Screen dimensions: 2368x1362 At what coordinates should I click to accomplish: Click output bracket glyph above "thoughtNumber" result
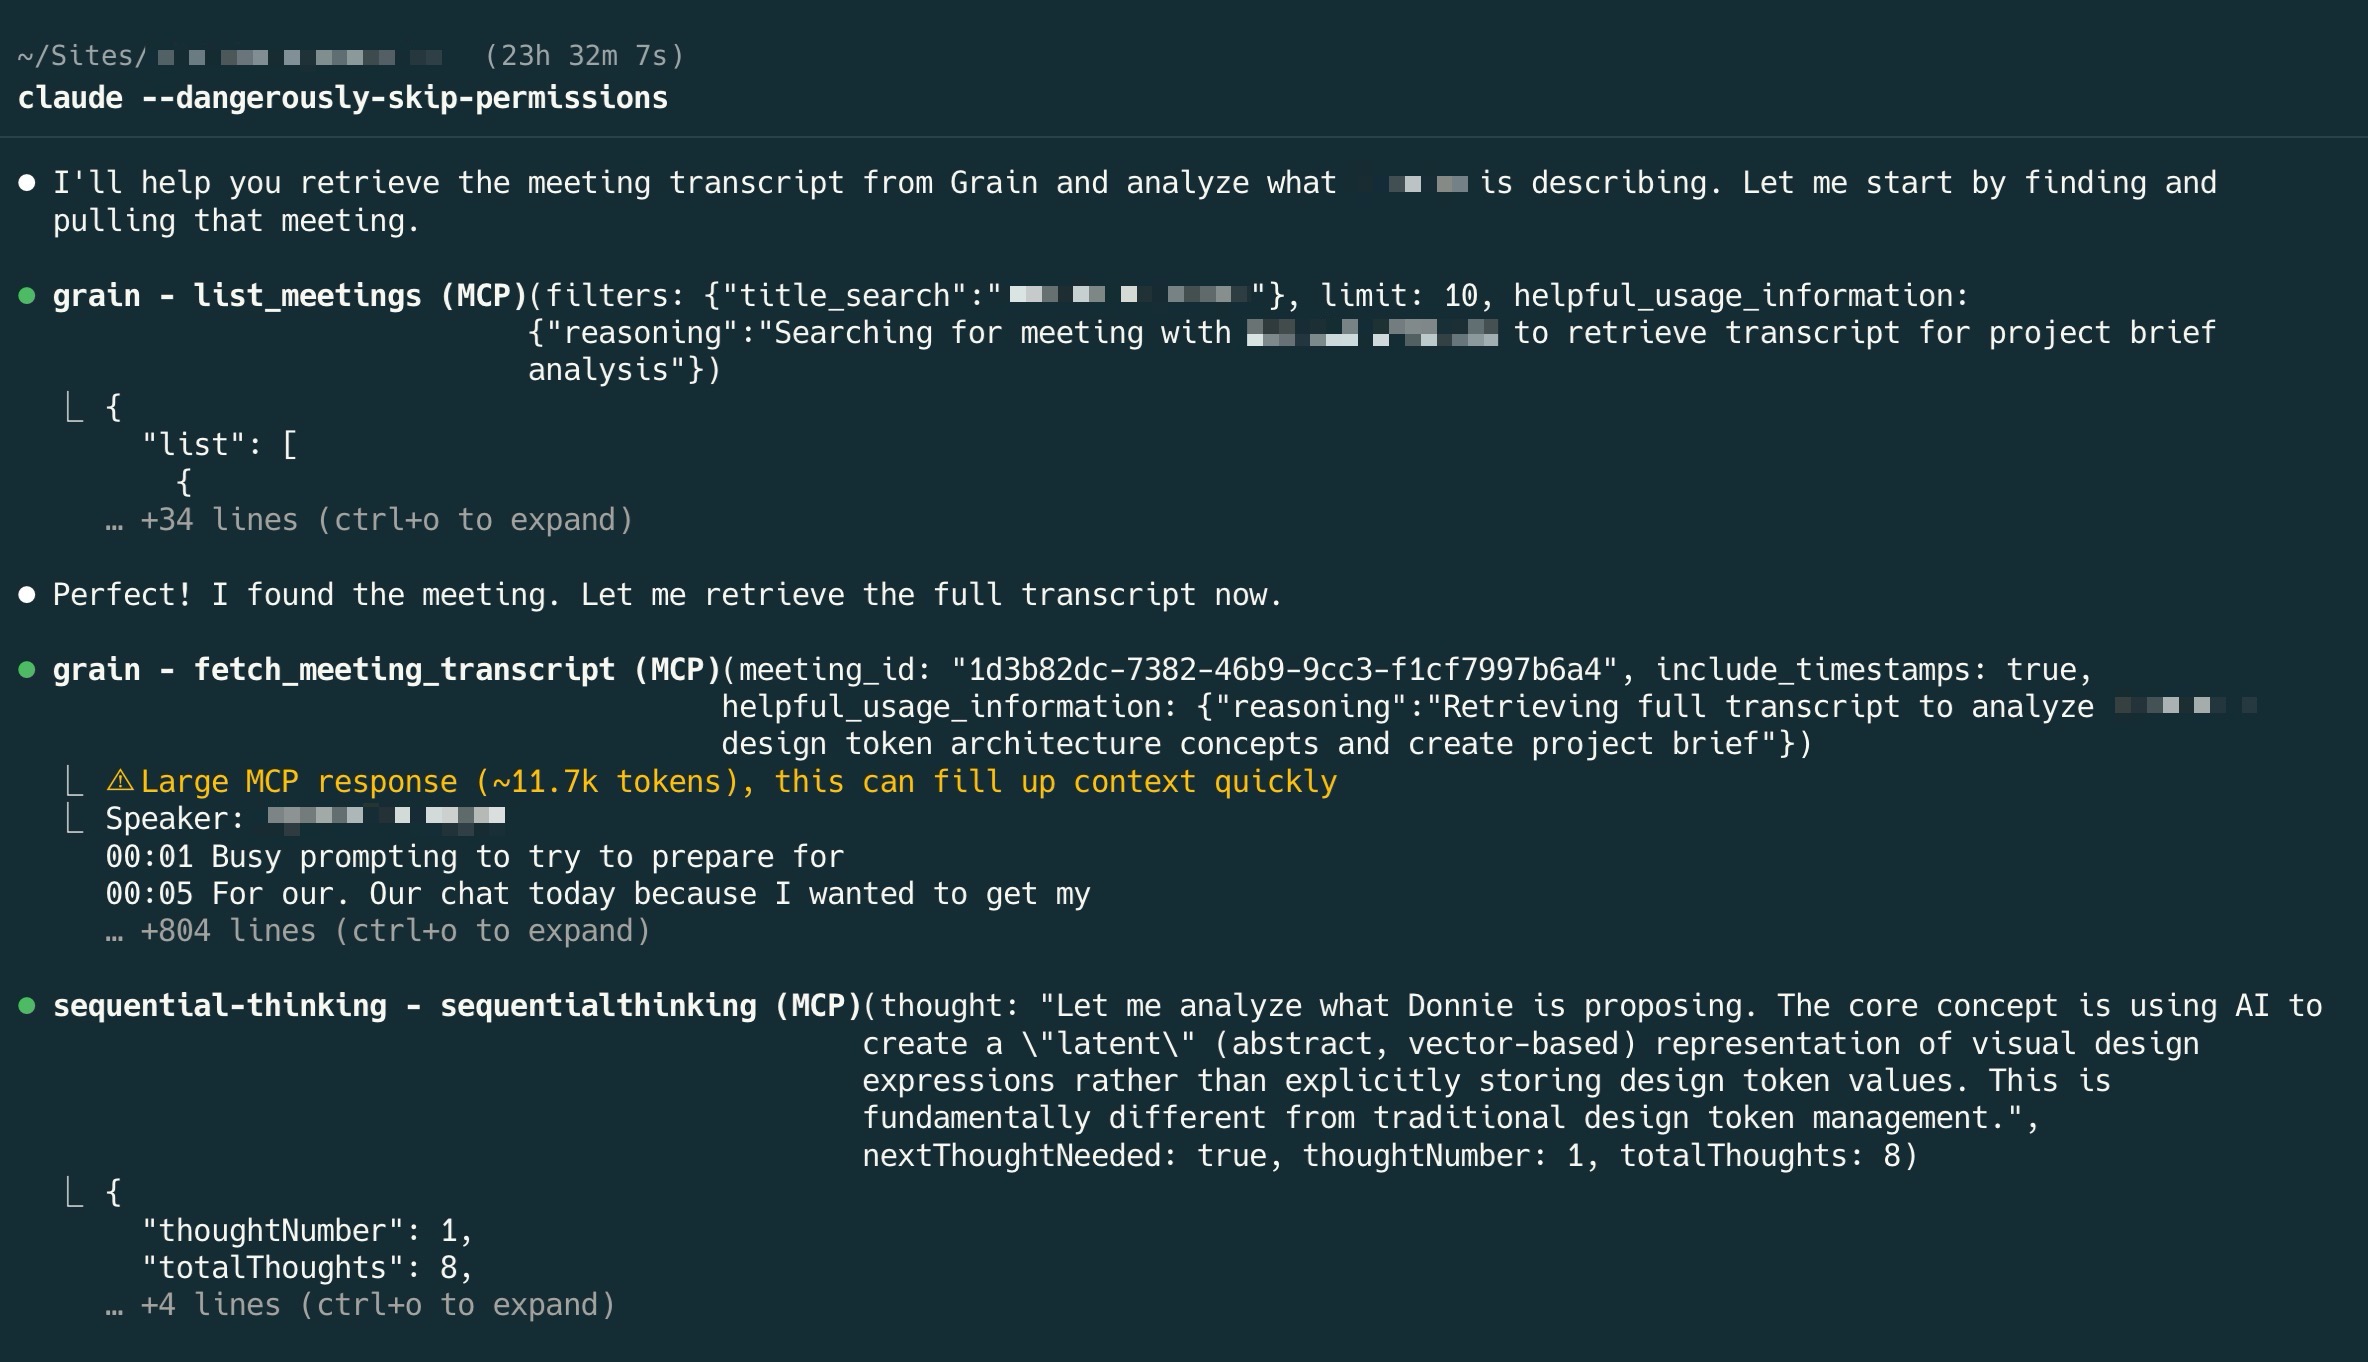tap(73, 1191)
